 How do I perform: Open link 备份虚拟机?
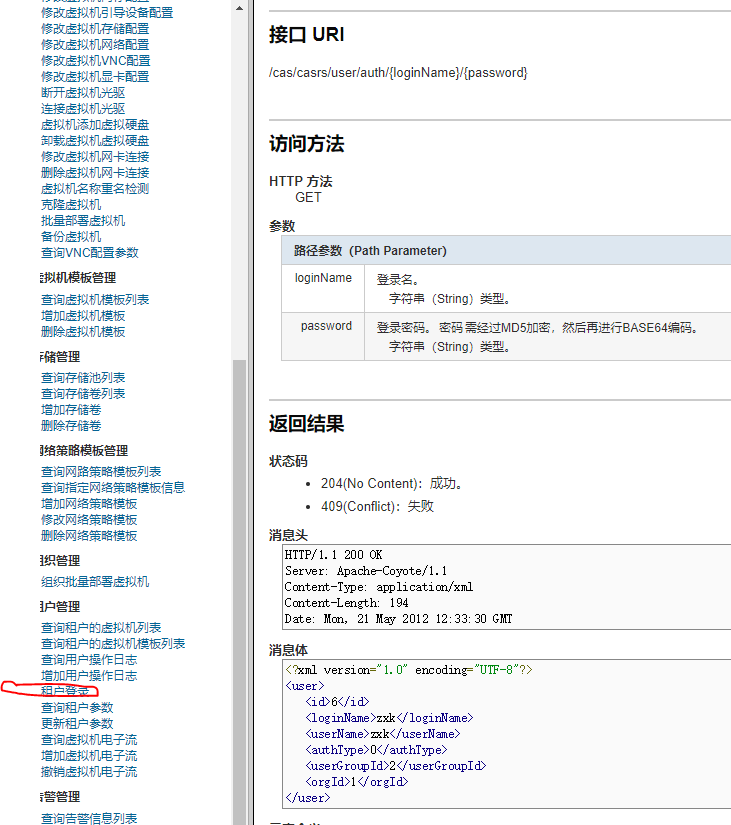pyautogui.click(x=71, y=237)
